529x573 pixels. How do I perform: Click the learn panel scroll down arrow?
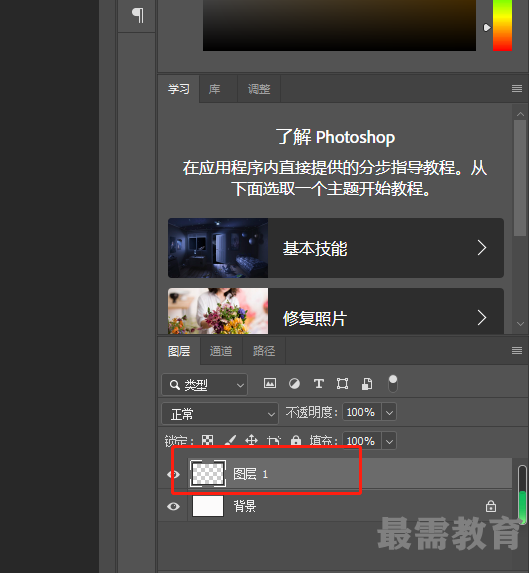click(x=520, y=324)
